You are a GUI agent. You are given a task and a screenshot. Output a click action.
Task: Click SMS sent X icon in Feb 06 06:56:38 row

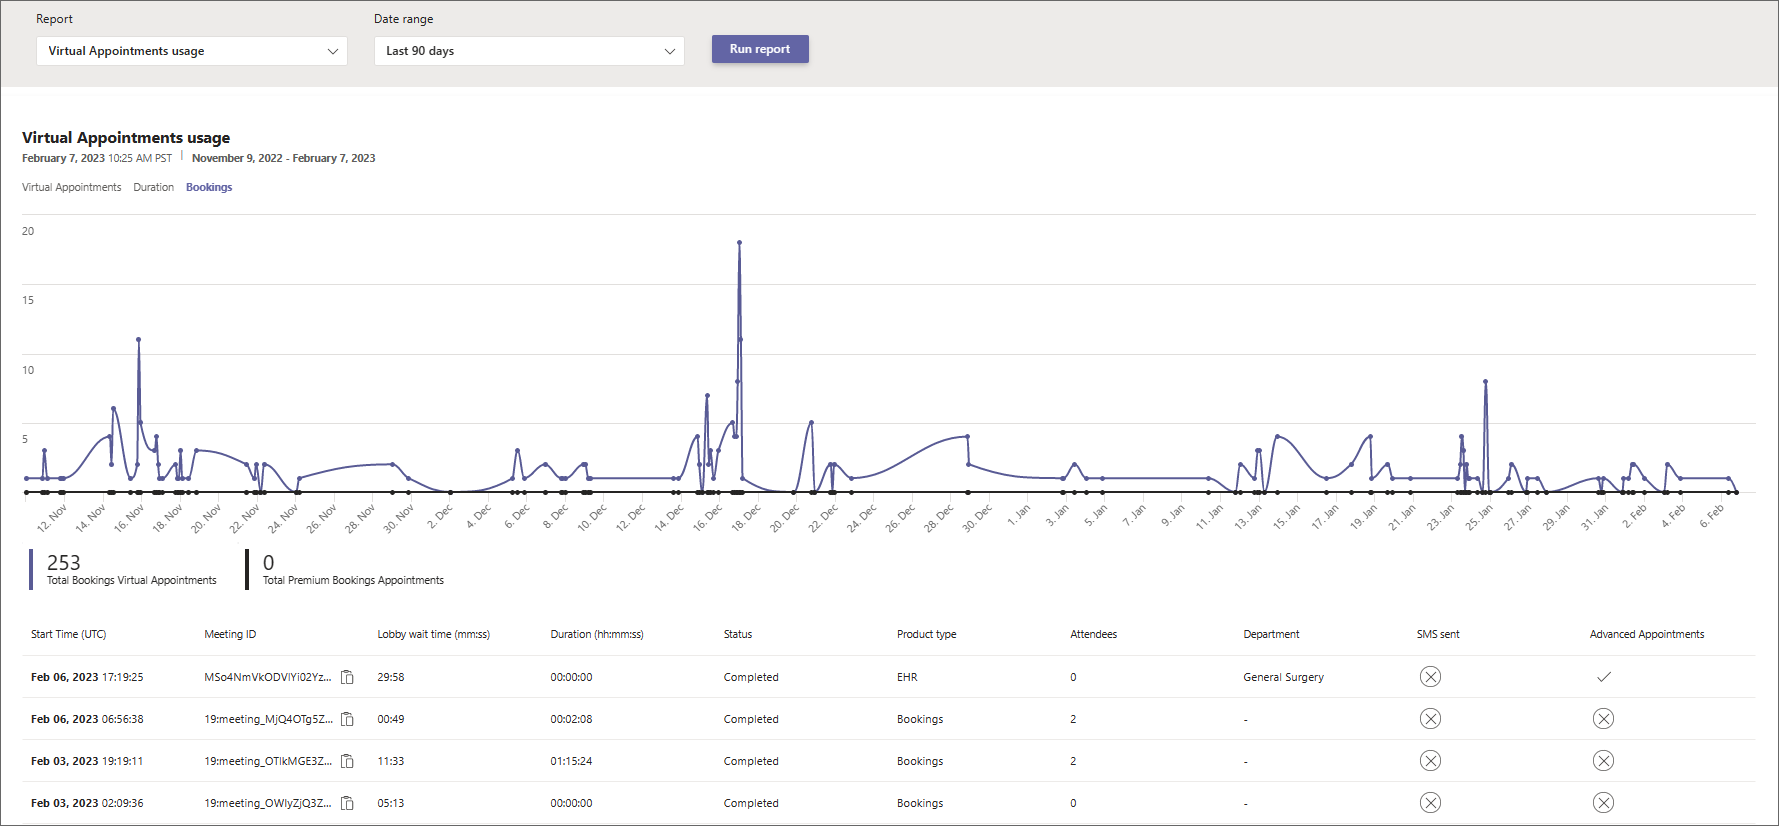1430,719
